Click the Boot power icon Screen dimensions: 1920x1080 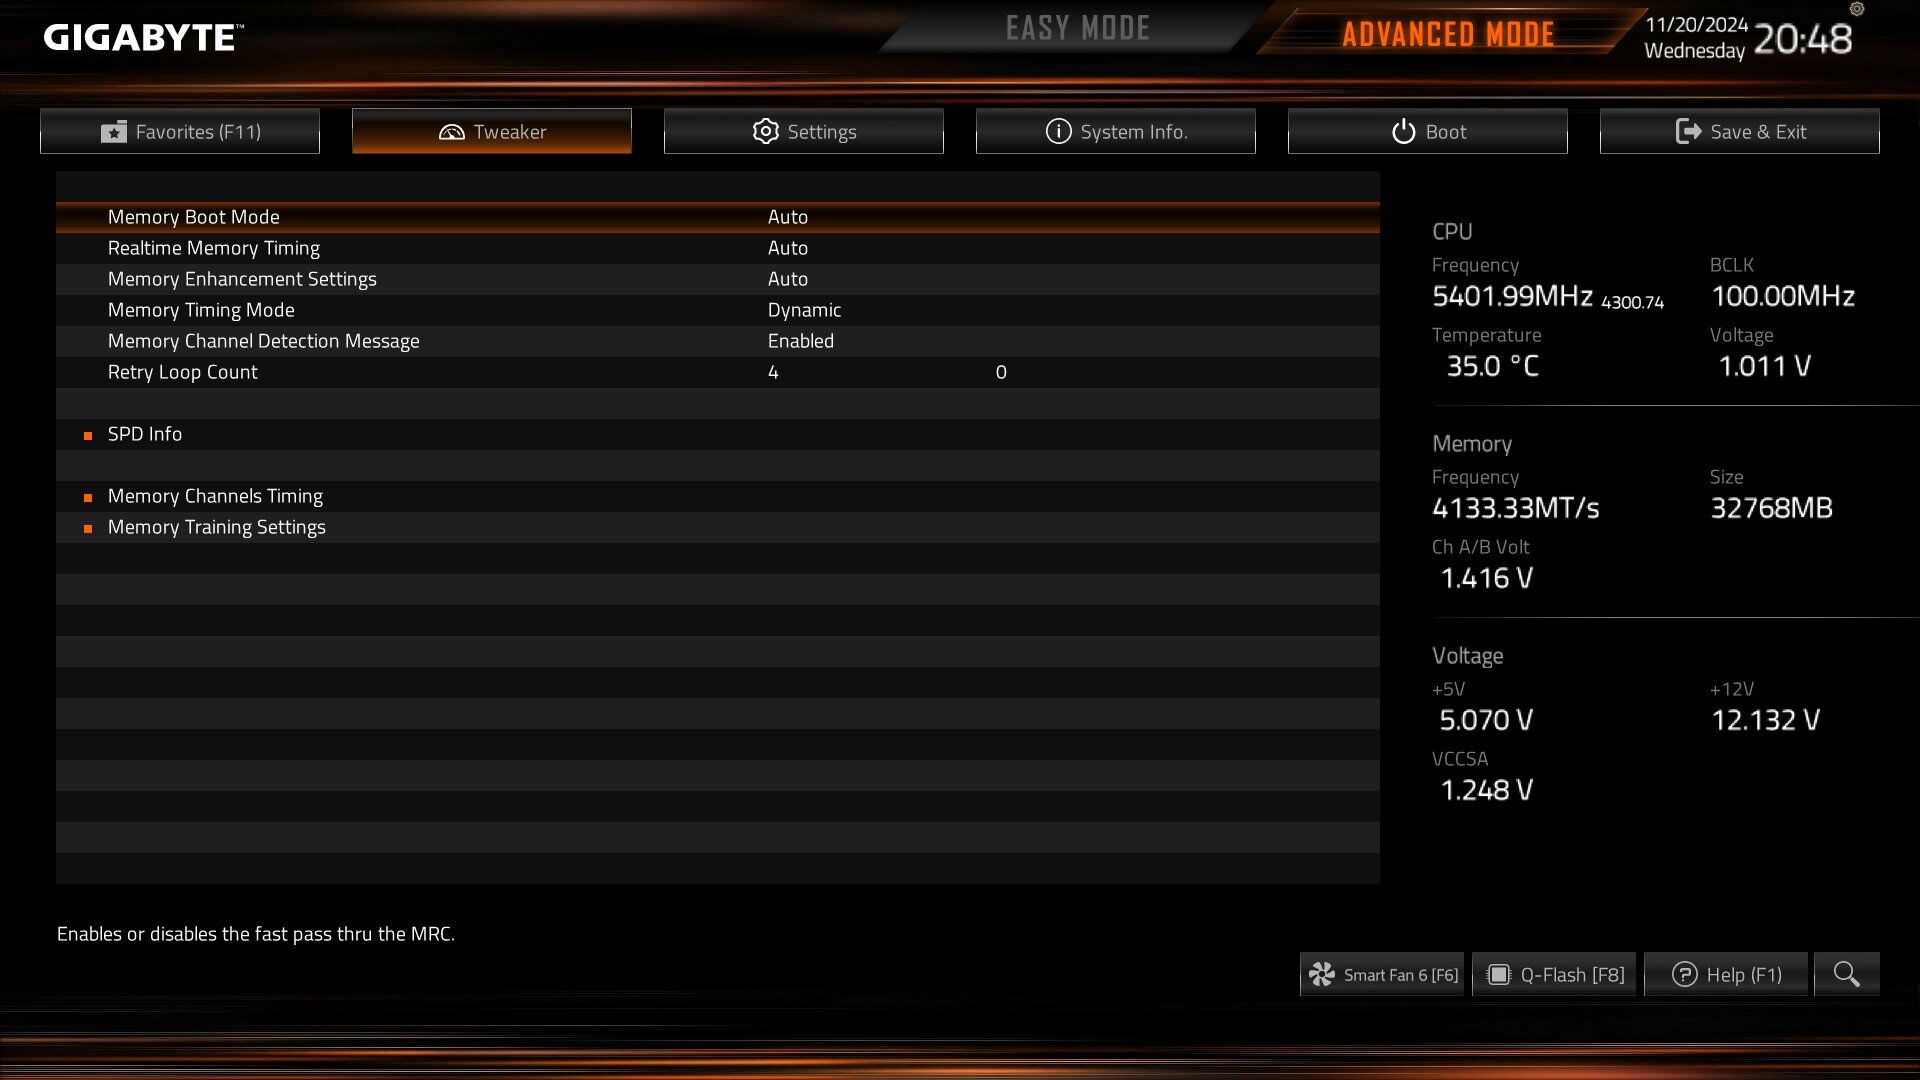coord(1403,131)
